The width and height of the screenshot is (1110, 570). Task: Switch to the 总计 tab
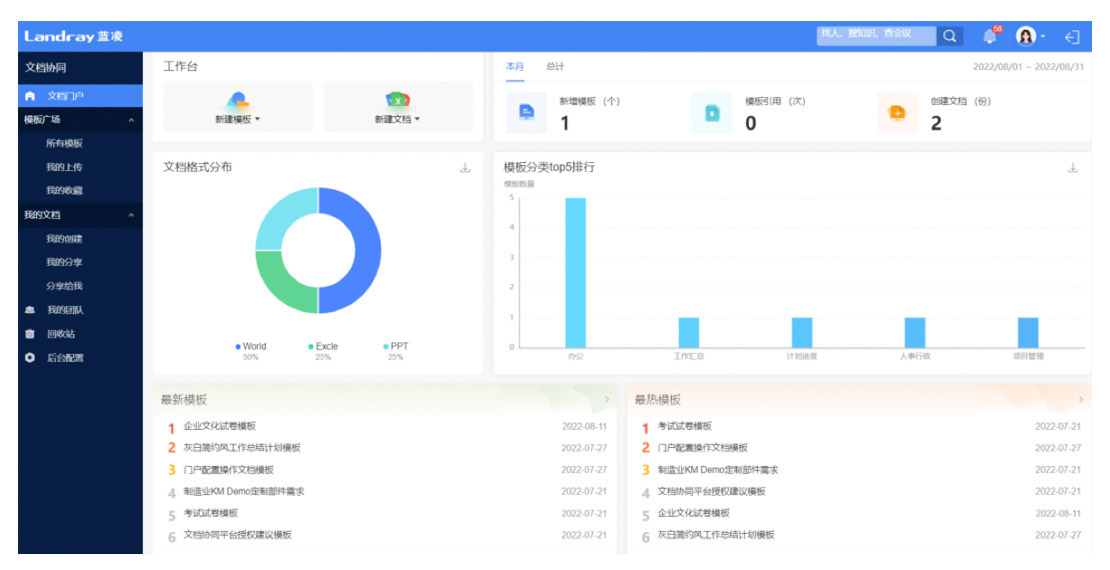(554, 67)
